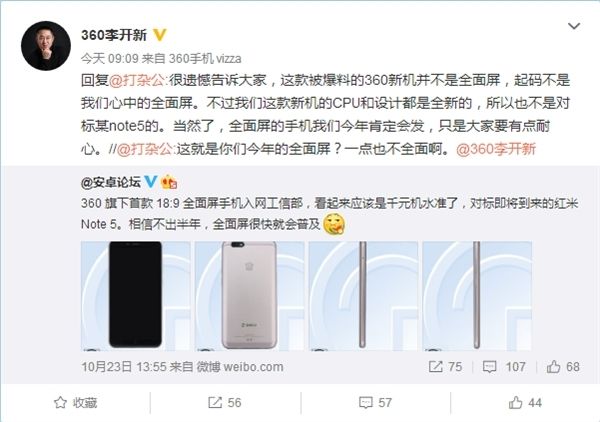Click the blue verified badge beside 安卓论坛

[x=151, y=182]
